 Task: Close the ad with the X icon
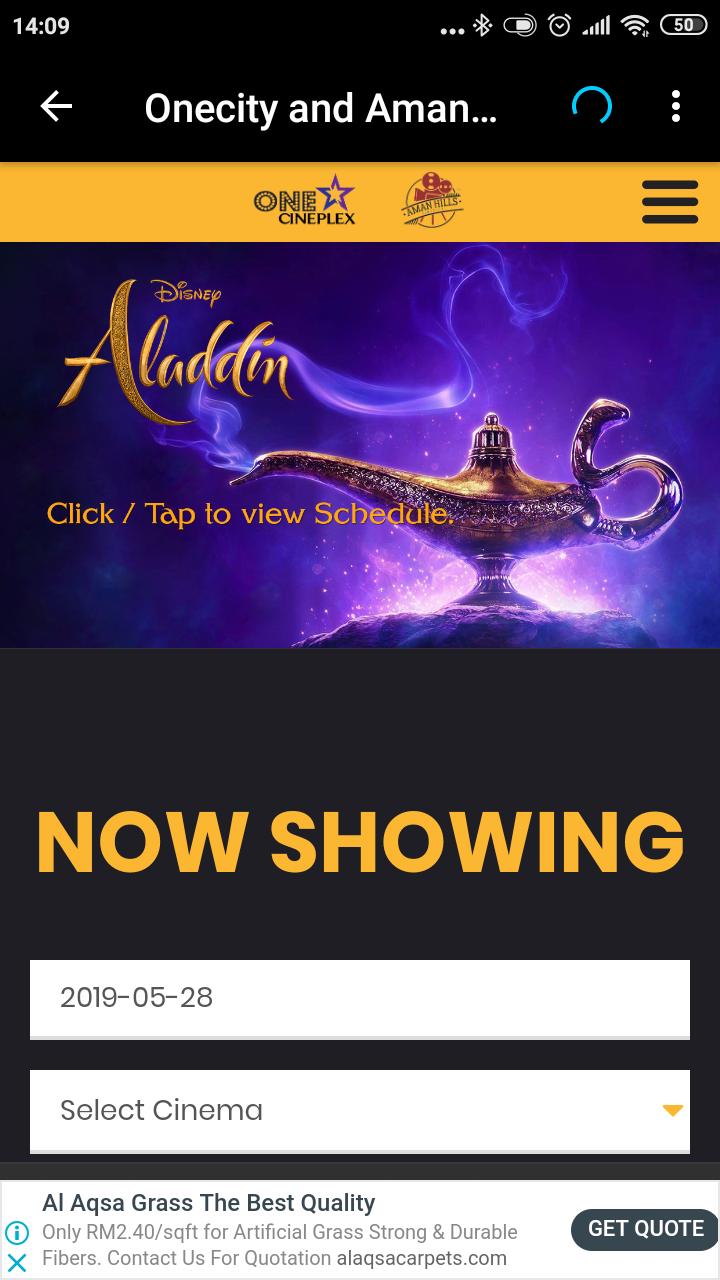click(17, 1262)
